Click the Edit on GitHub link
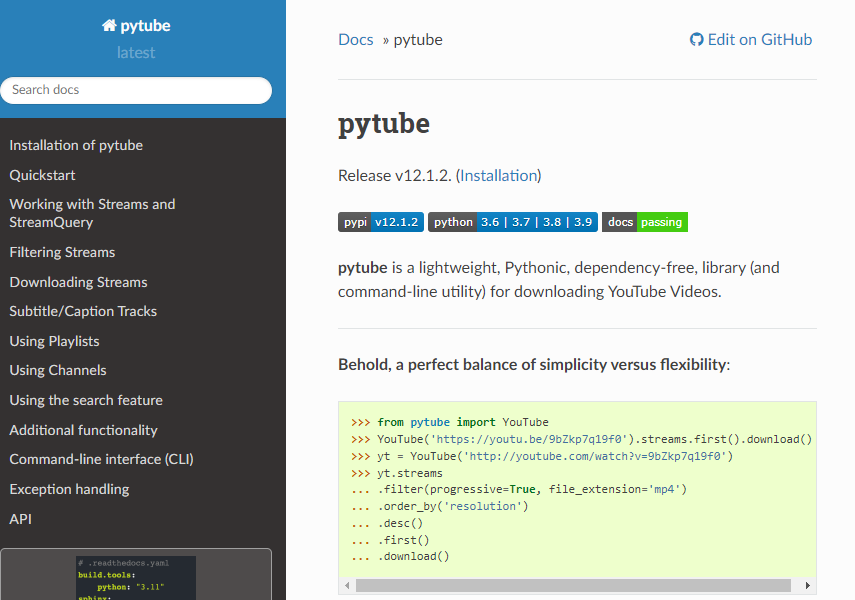Viewport: 855px width, 600px height. coord(751,39)
